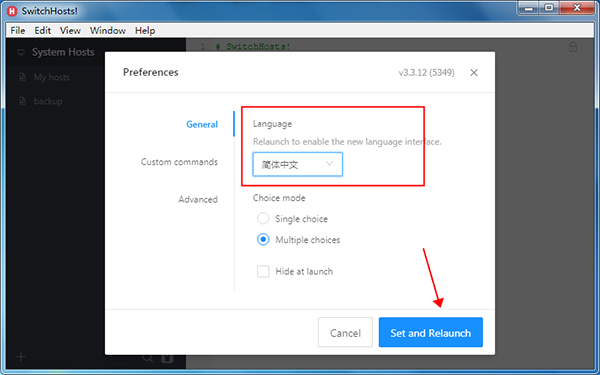
Task: Click the System Hosts monitor icon
Action: tap(21, 52)
